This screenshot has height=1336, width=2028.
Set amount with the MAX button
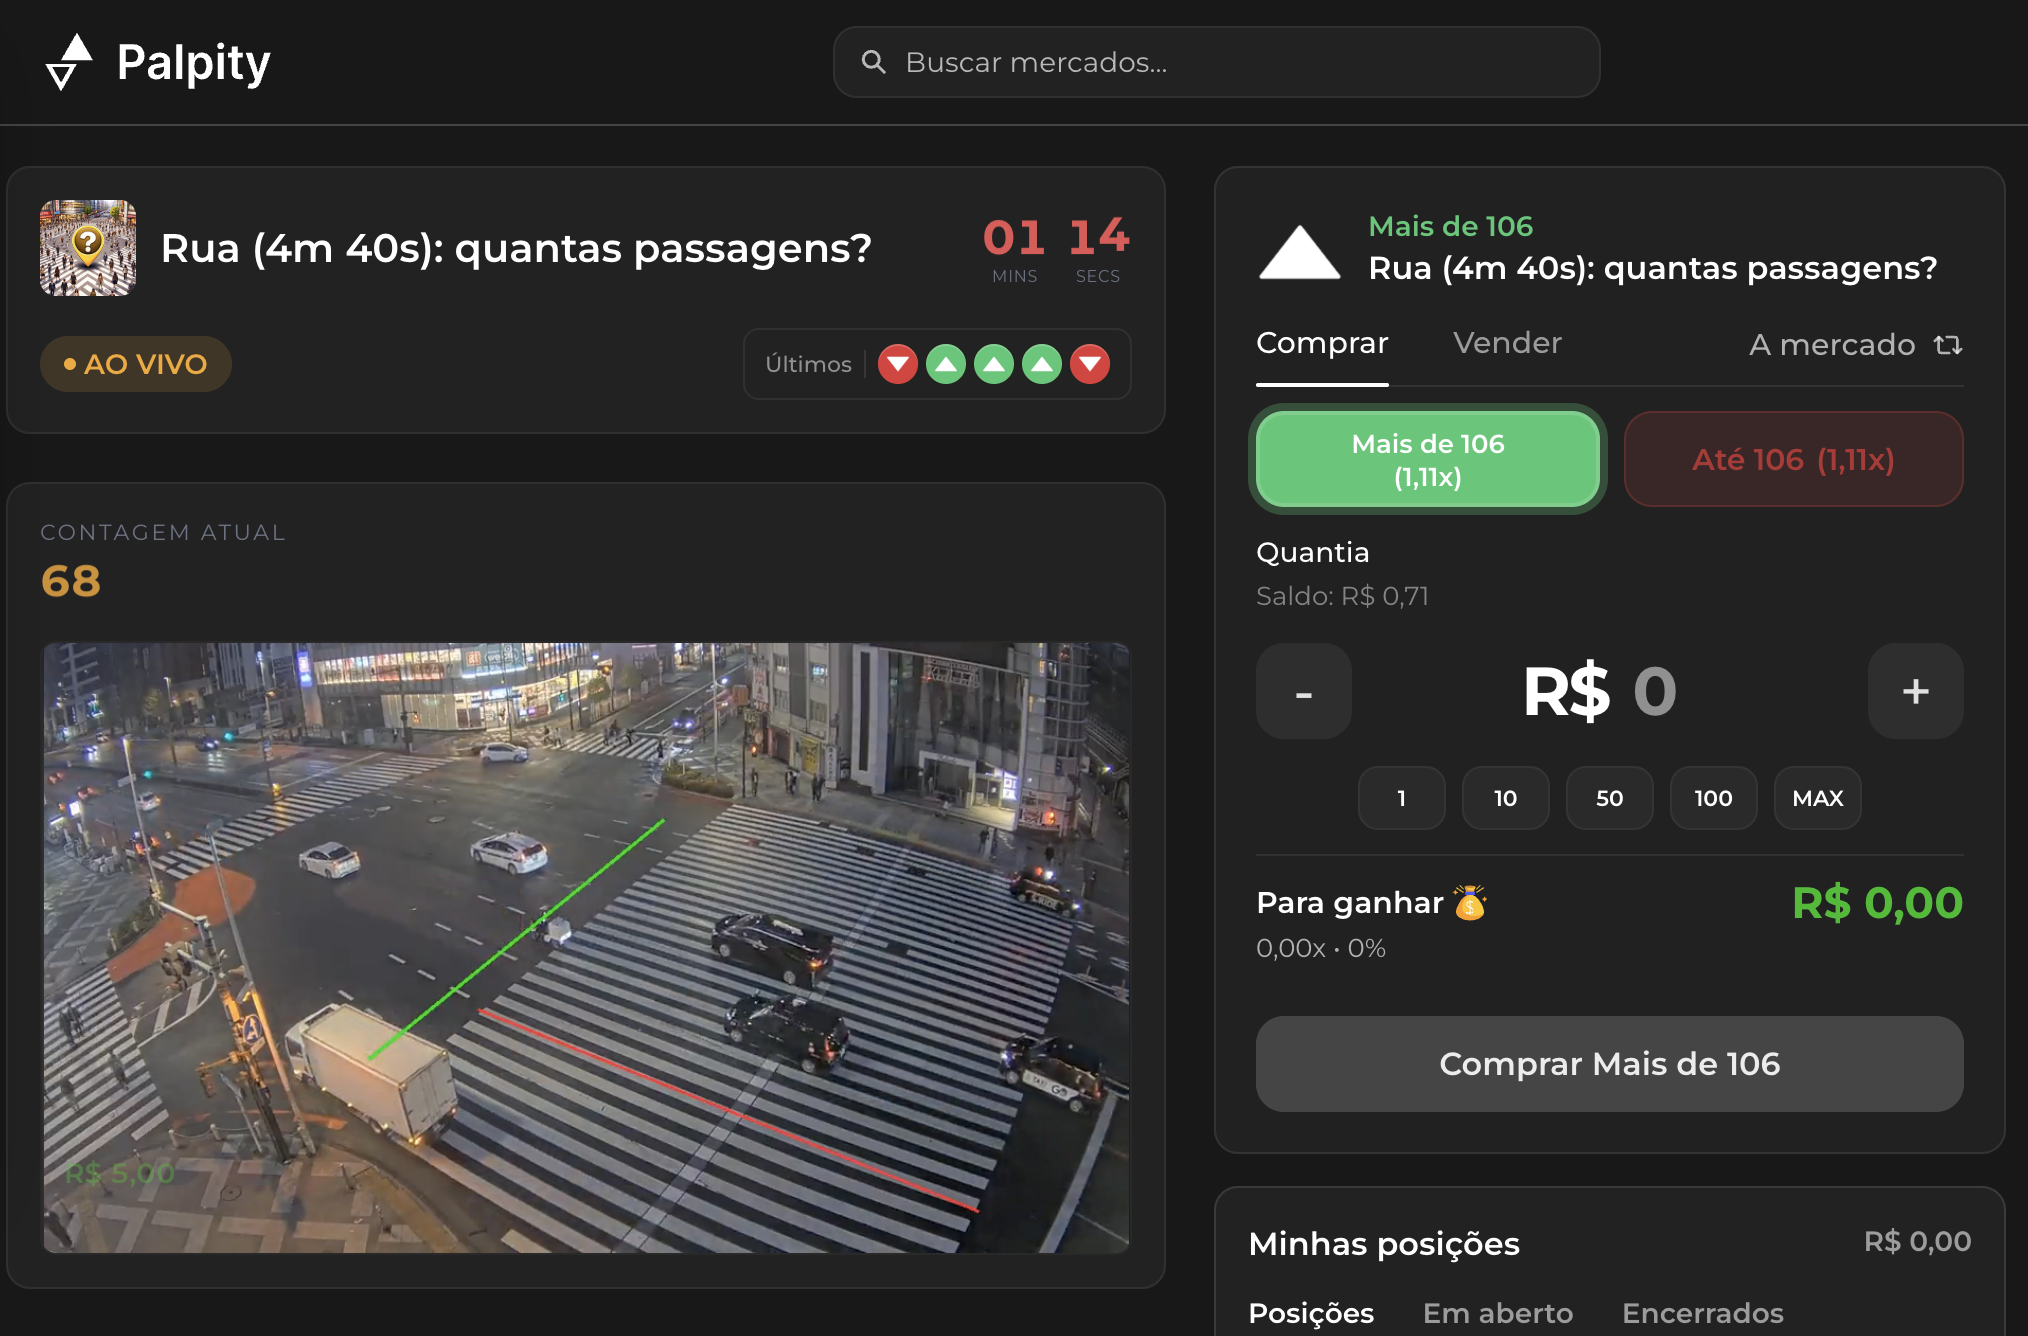click(1817, 798)
